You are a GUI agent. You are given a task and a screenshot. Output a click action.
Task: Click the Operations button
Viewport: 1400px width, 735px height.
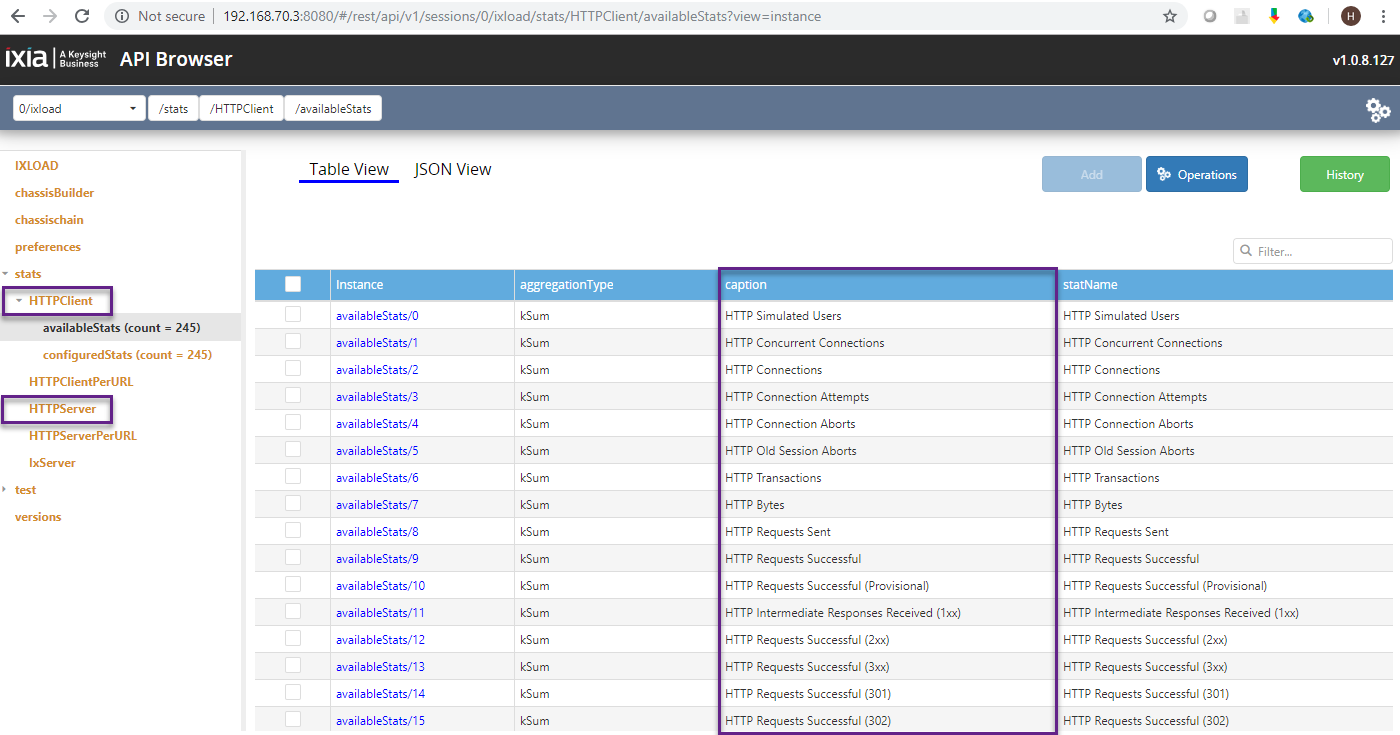[x=1196, y=174]
